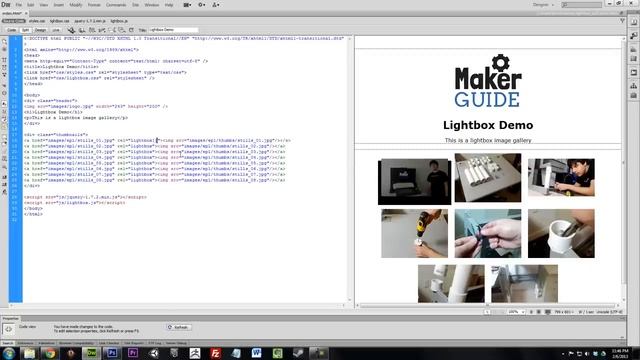This screenshot has height=360, width=640.
Task: Switch to Photoshop from the taskbar
Action: point(112,353)
